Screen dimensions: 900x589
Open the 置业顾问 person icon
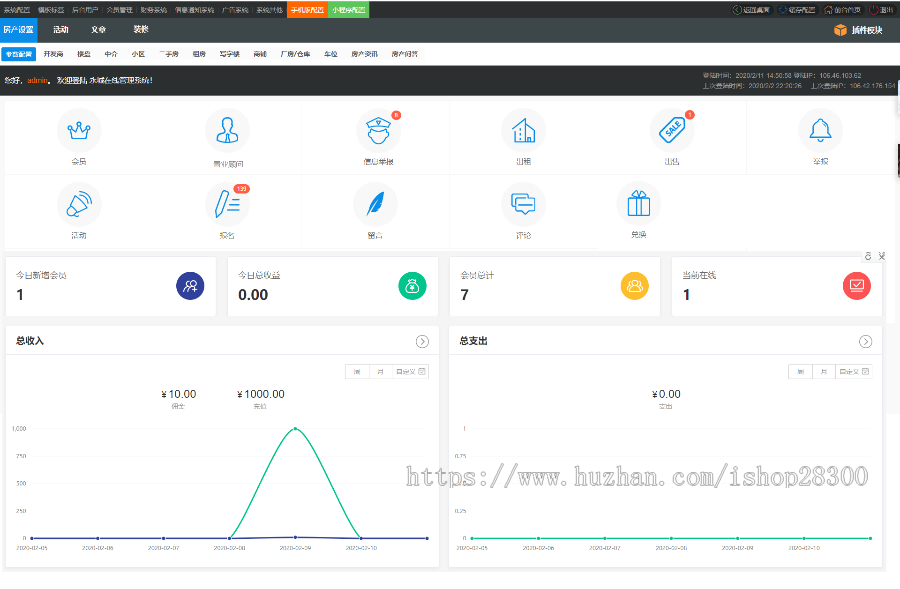point(227,131)
